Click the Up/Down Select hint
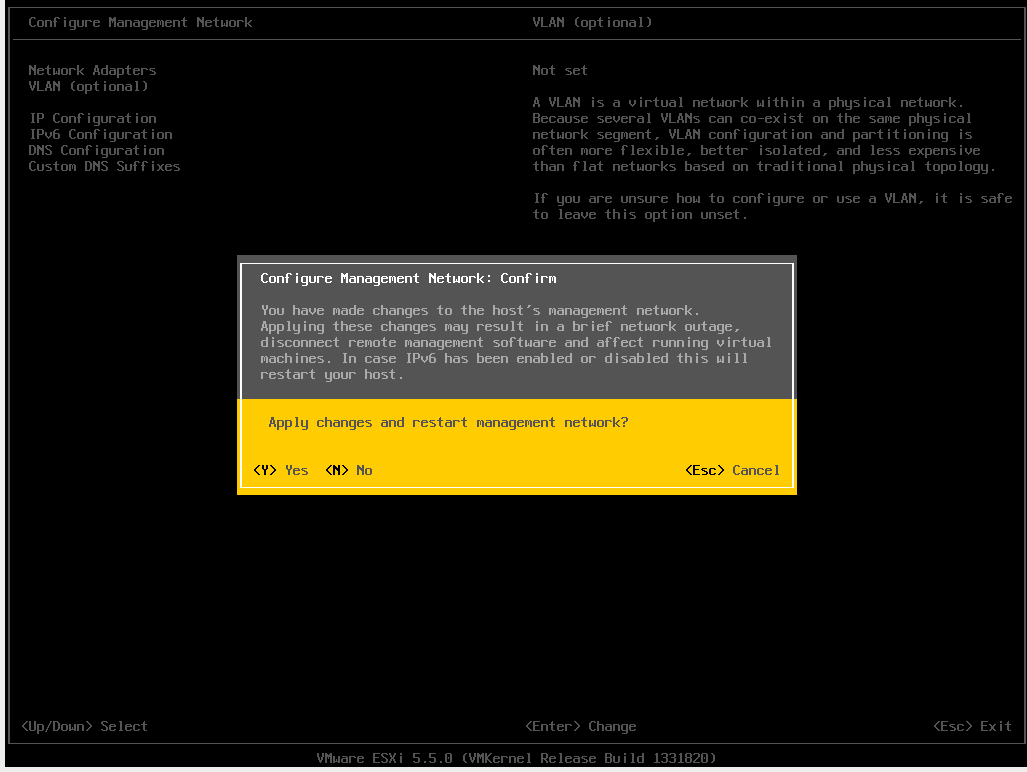1027x772 pixels. click(84, 726)
